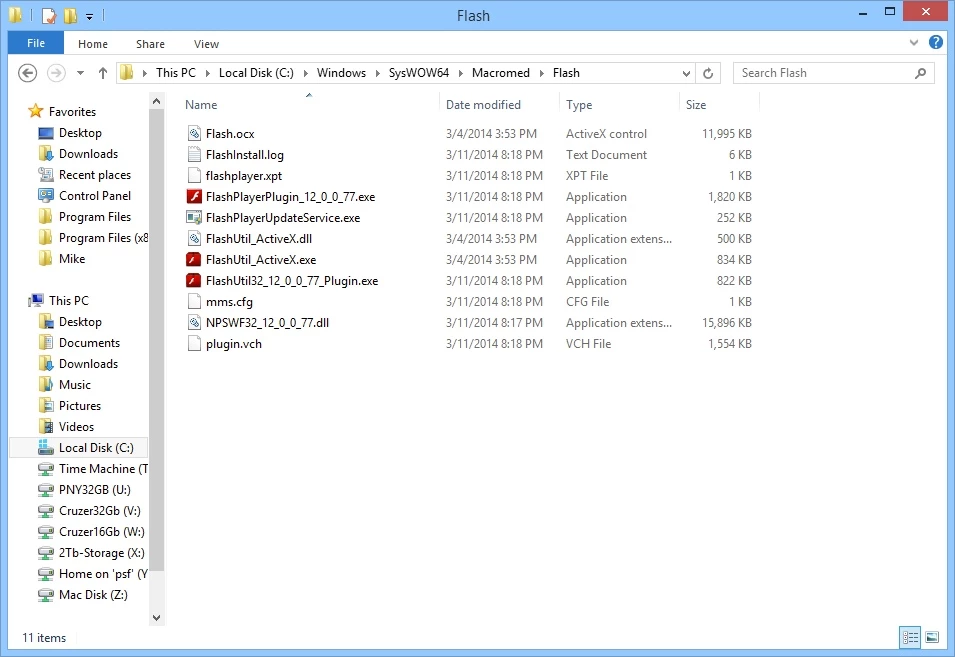Open Program Files in Favorites
The image size is (955, 657).
pos(85,217)
